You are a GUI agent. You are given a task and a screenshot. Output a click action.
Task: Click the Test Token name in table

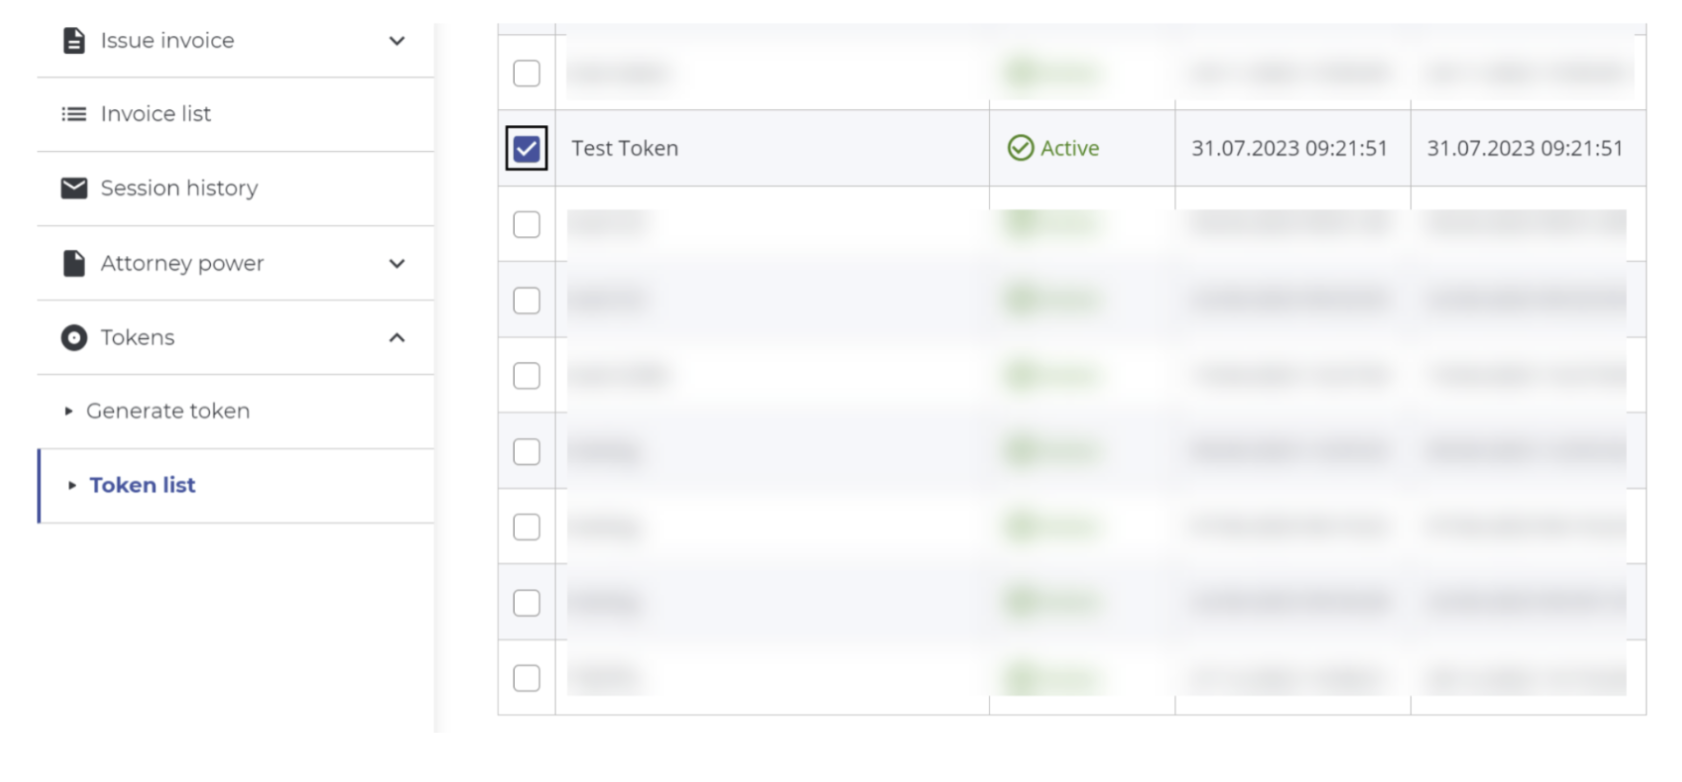[625, 148]
